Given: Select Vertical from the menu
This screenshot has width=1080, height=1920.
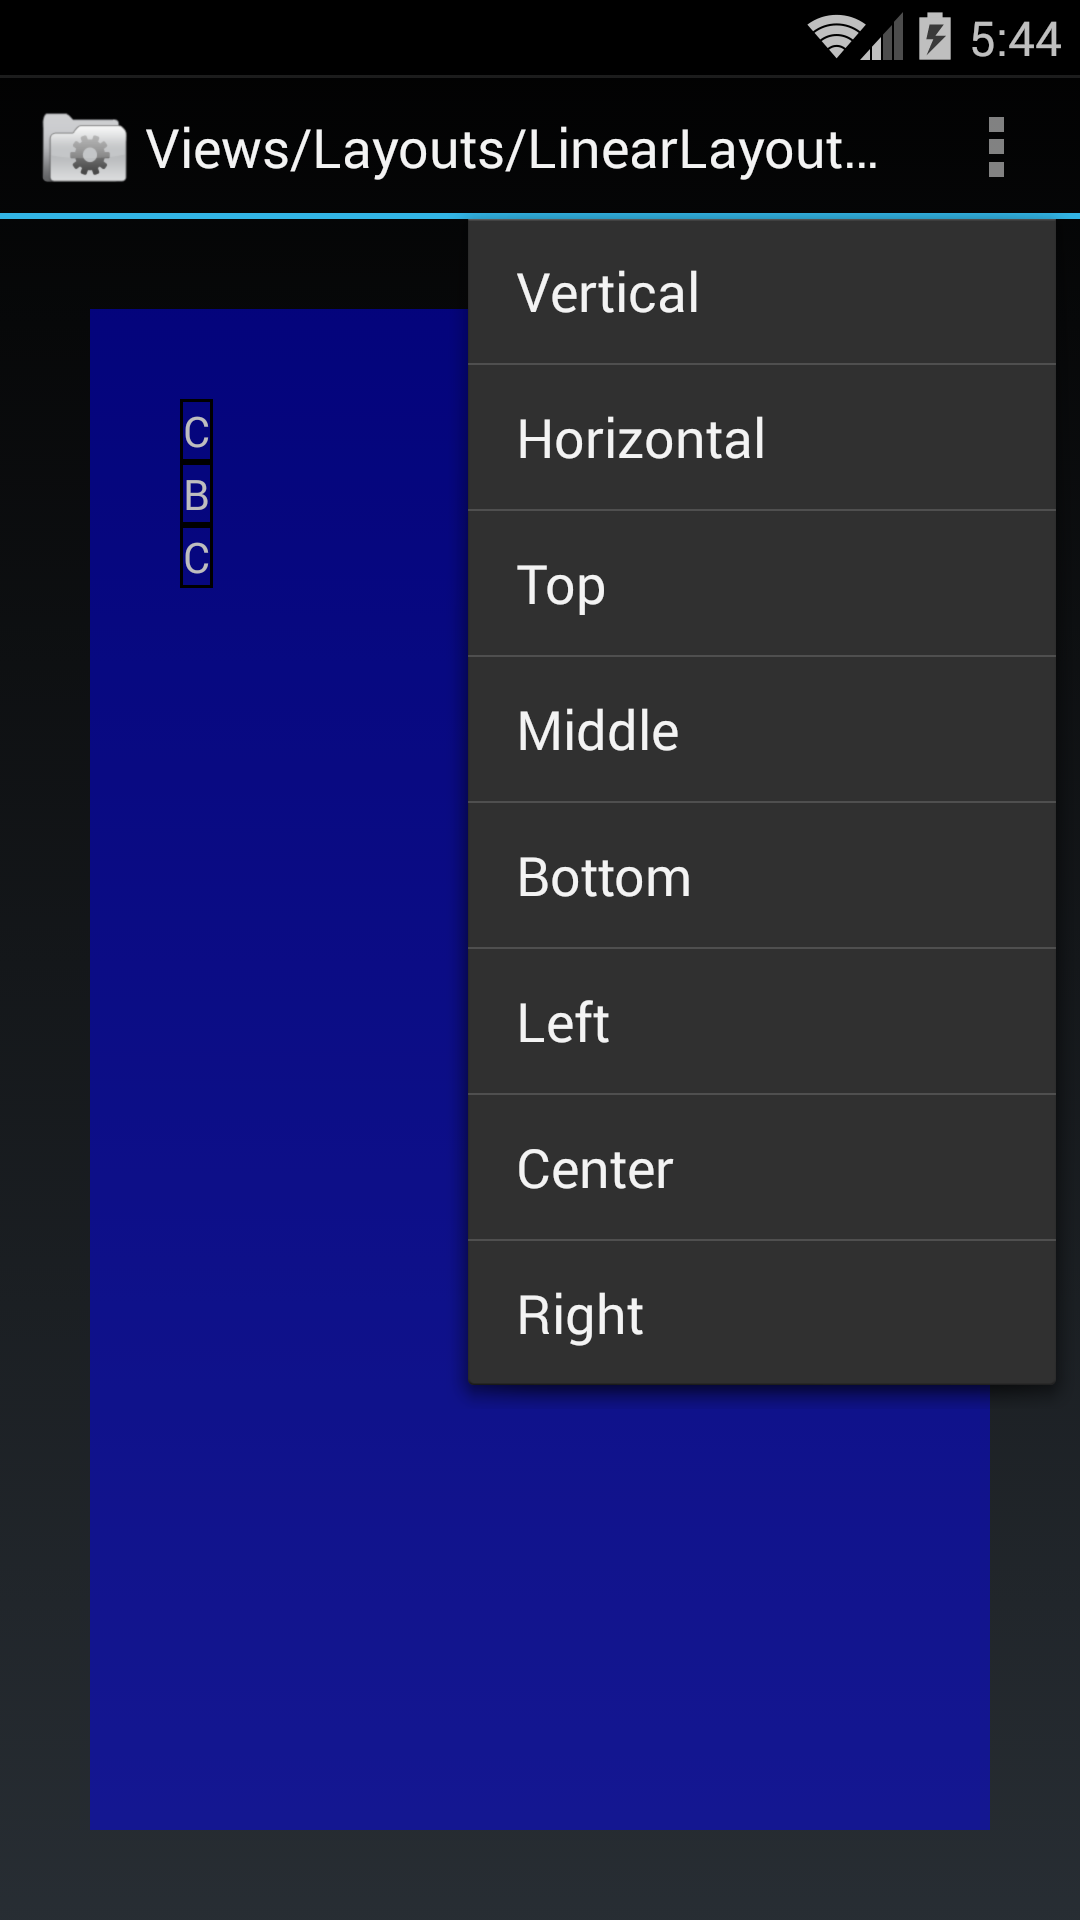Looking at the screenshot, I should pos(762,293).
